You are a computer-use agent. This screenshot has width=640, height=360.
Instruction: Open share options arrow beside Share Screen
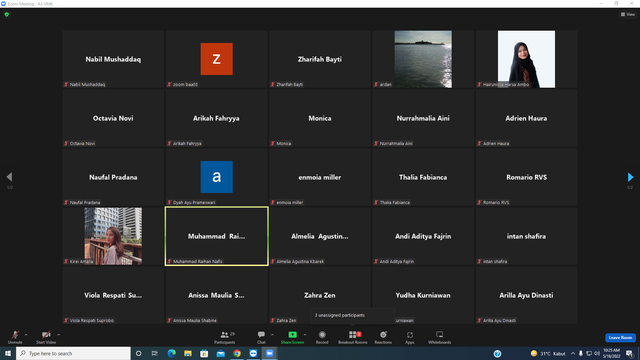point(305,335)
